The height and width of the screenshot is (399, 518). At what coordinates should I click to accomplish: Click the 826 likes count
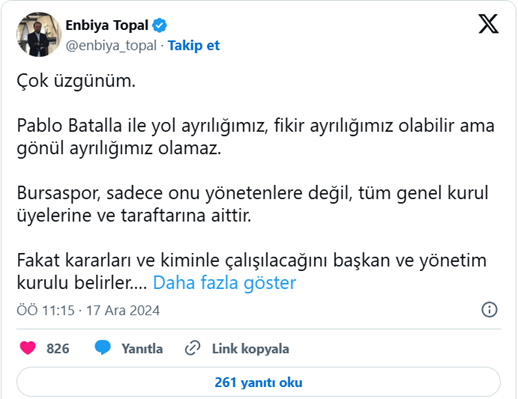click(58, 349)
